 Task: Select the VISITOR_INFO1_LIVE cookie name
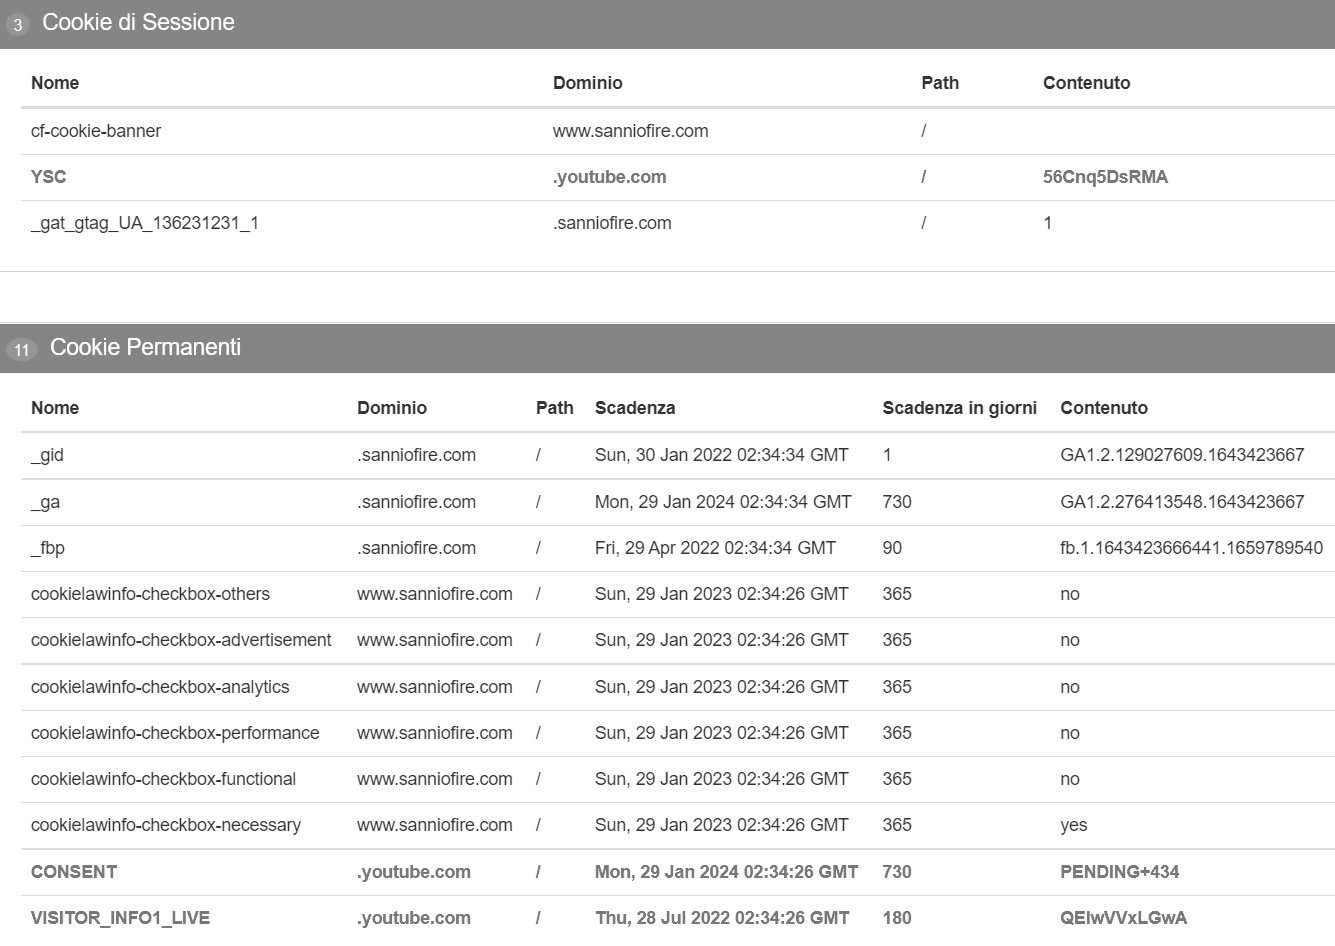[x=120, y=918]
